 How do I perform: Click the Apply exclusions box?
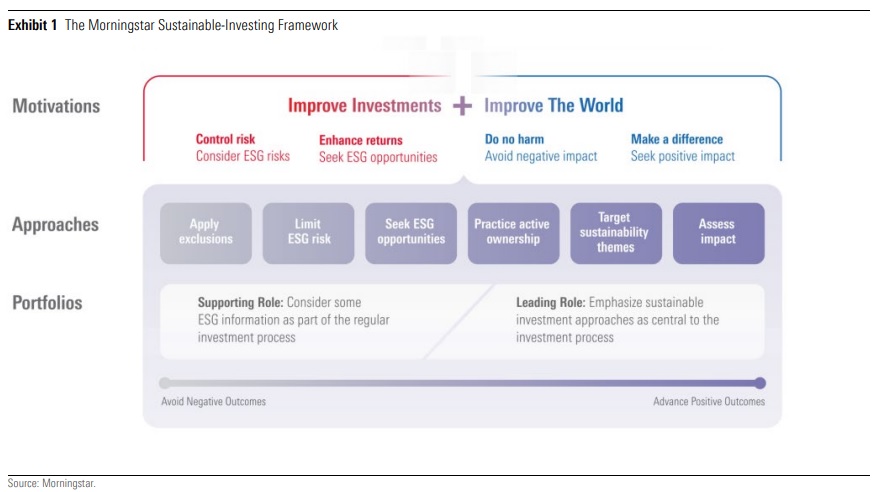(205, 232)
